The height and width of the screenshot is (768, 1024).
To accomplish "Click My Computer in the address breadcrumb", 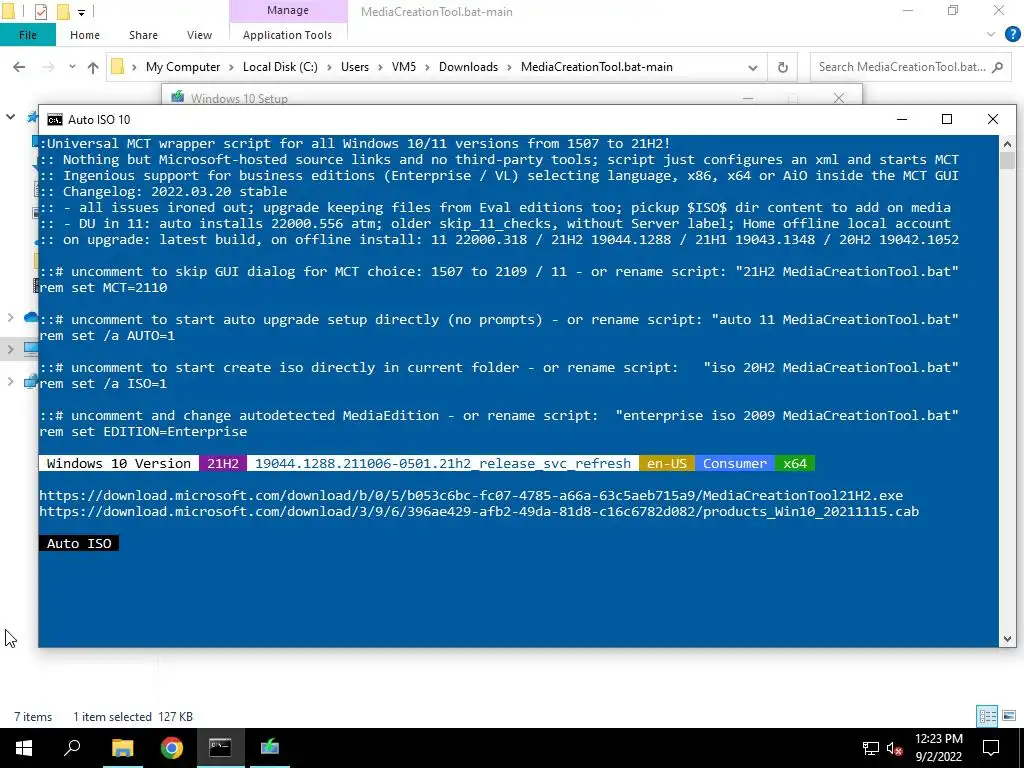I will [x=183, y=67].
